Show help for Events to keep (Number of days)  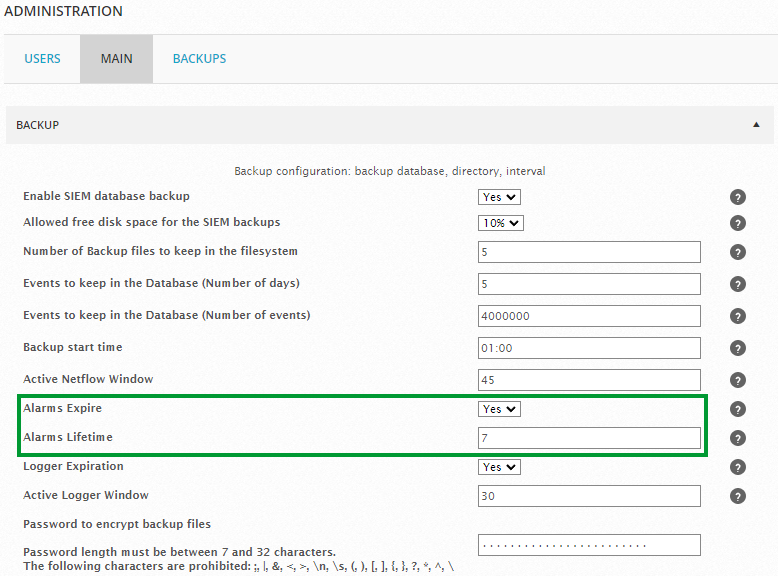point(738,285)
